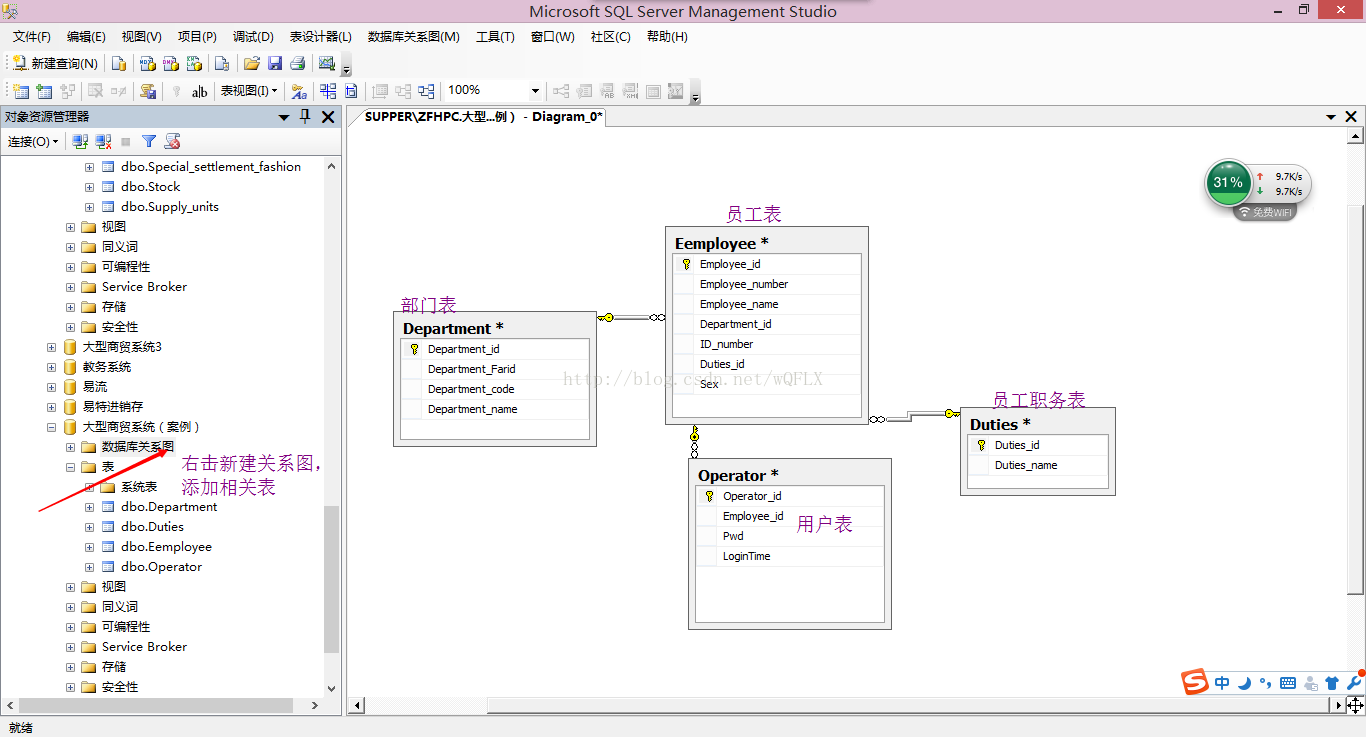
Task: Click the Arrange Tables icon
Action: pos(426,91)
